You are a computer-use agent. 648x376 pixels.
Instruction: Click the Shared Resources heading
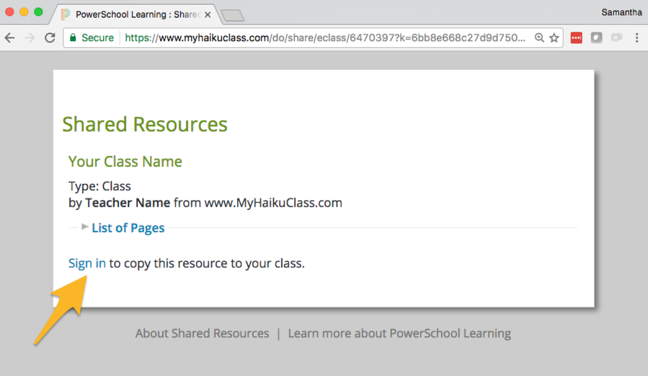point(145,124)
